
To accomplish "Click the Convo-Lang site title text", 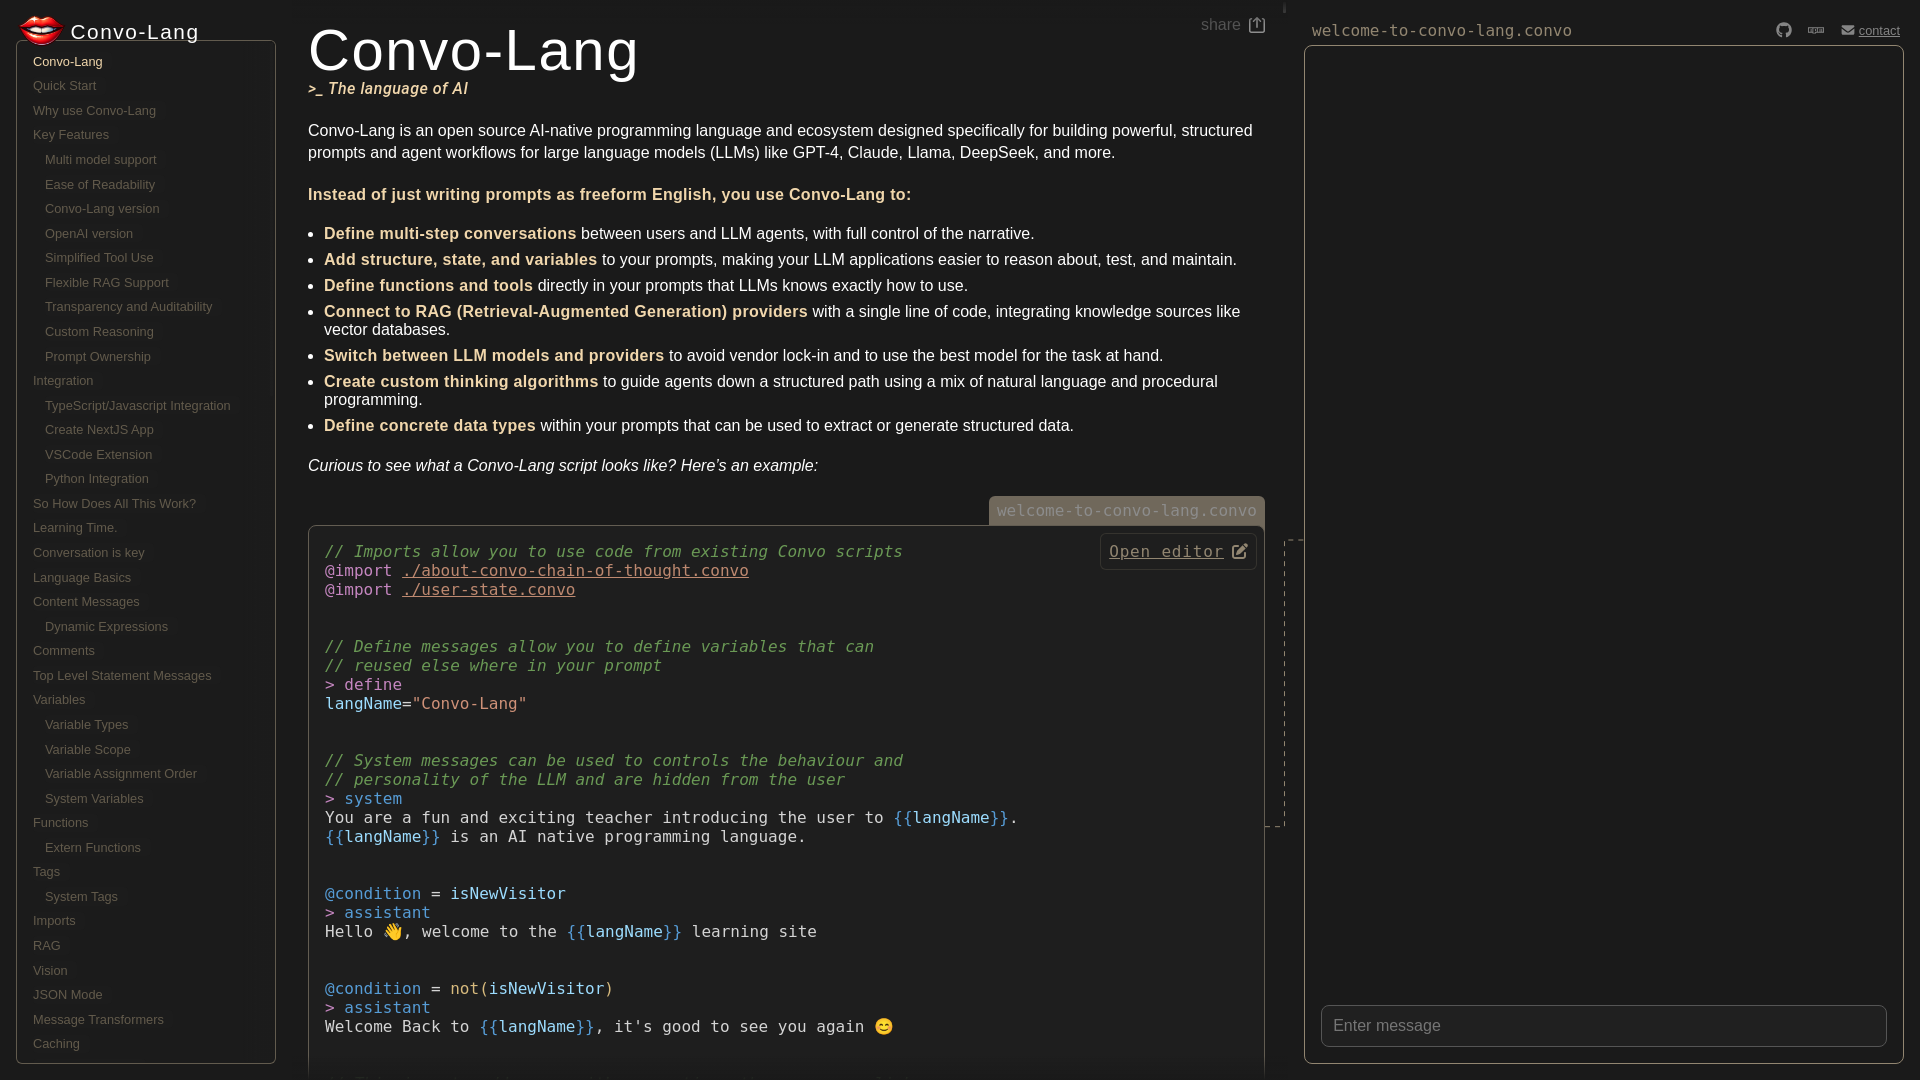I will click(135, 32).
